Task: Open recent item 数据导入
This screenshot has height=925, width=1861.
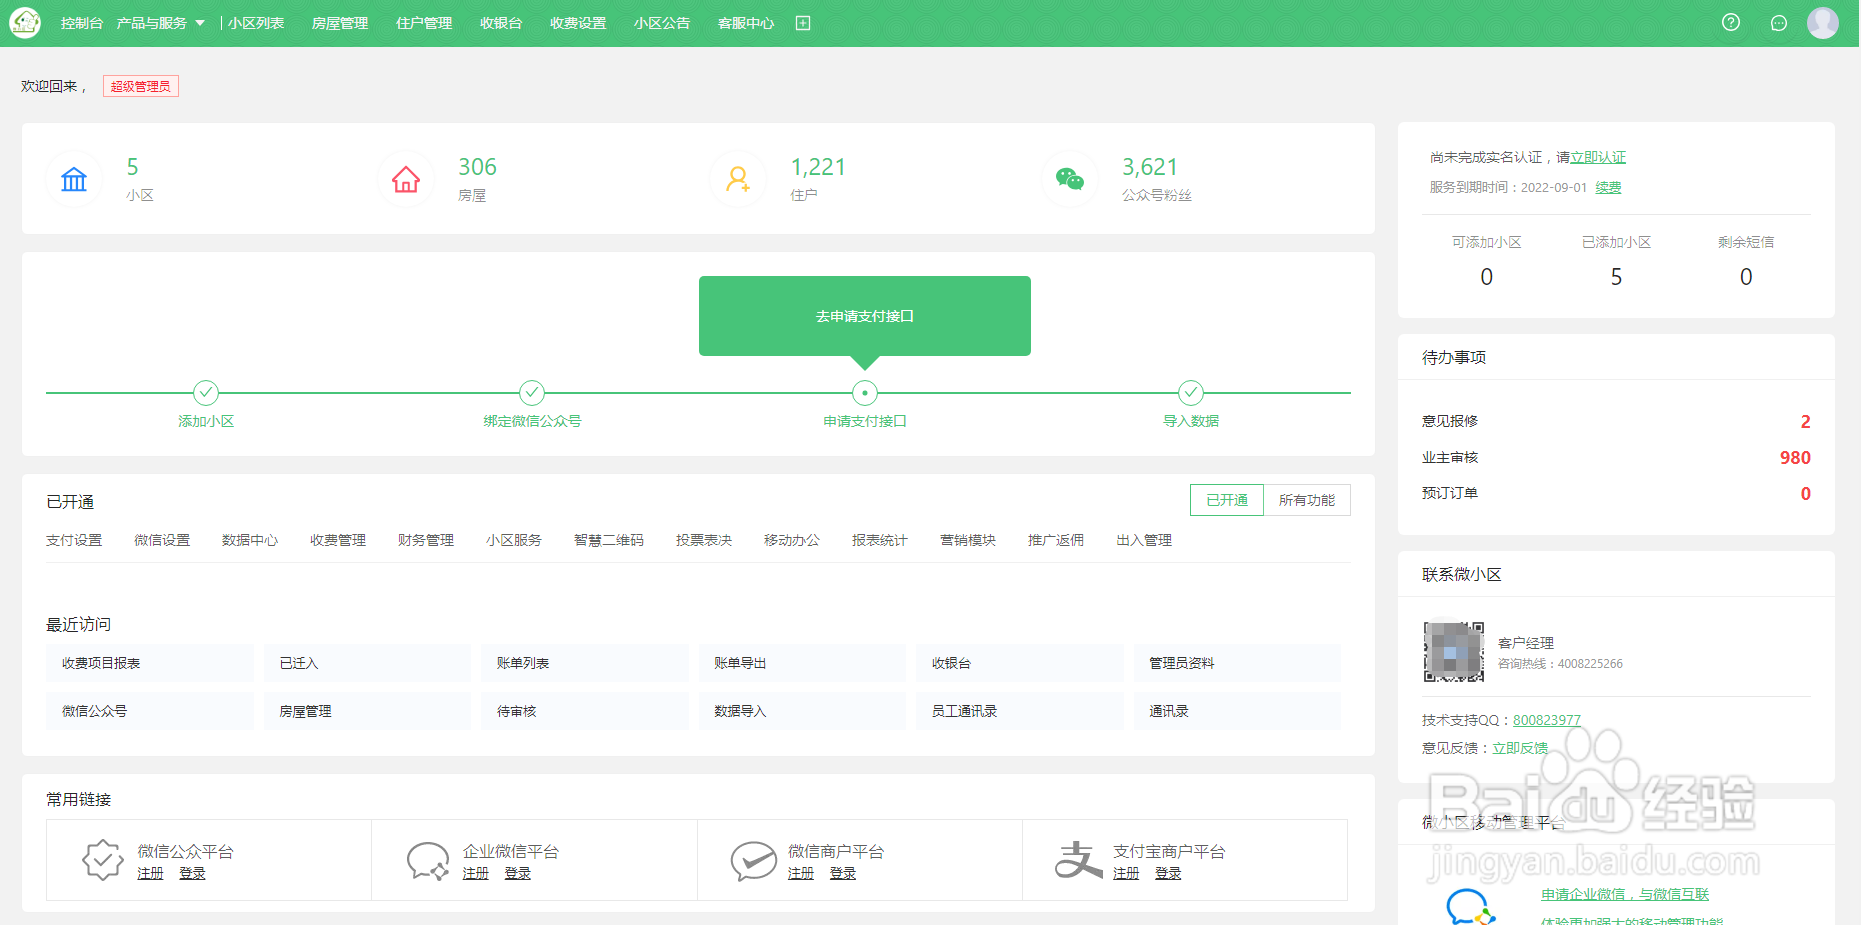Action: 802,711
